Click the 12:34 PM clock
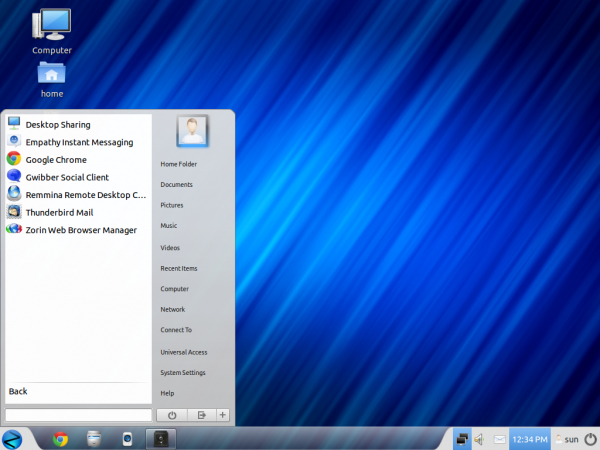The height and width of the screenshot is (450, 600). tap(530, 439)
